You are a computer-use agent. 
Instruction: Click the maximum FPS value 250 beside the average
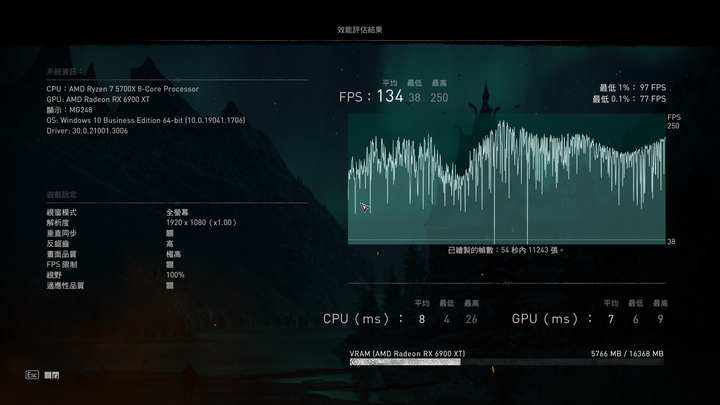click(439, 97)
